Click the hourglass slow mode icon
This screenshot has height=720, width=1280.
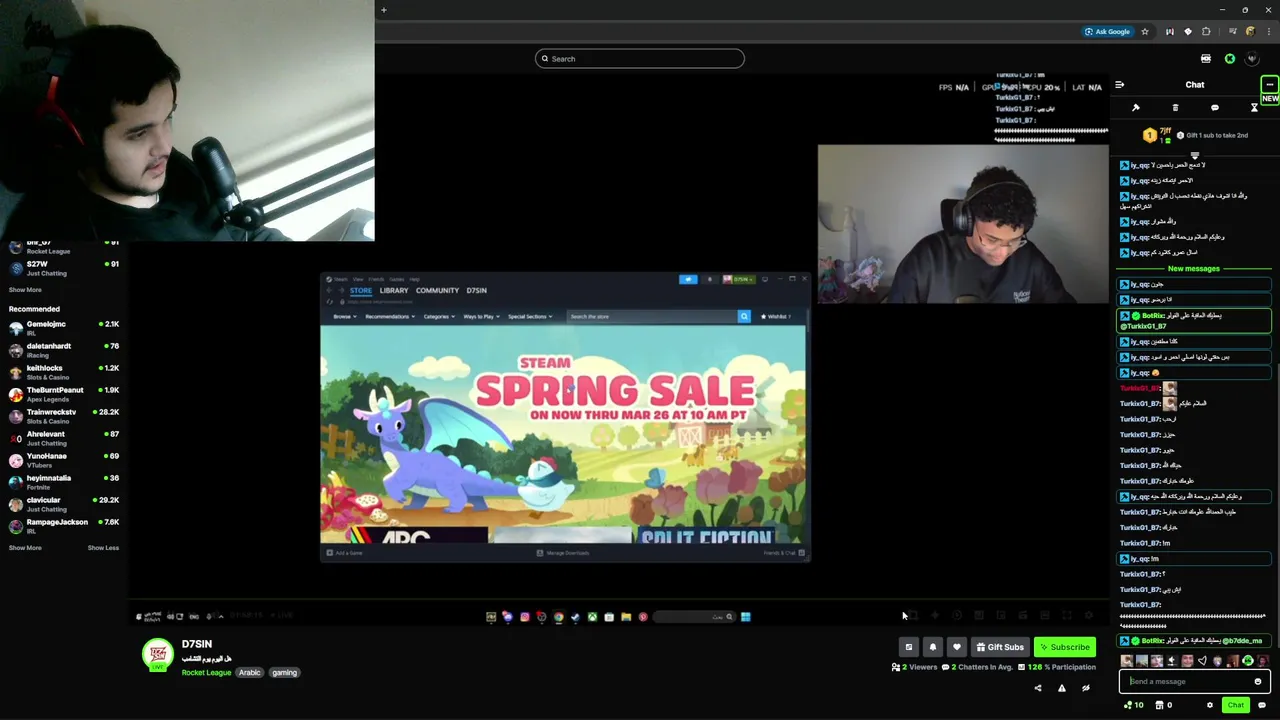pyautogui.click(x=1254, y=108)
